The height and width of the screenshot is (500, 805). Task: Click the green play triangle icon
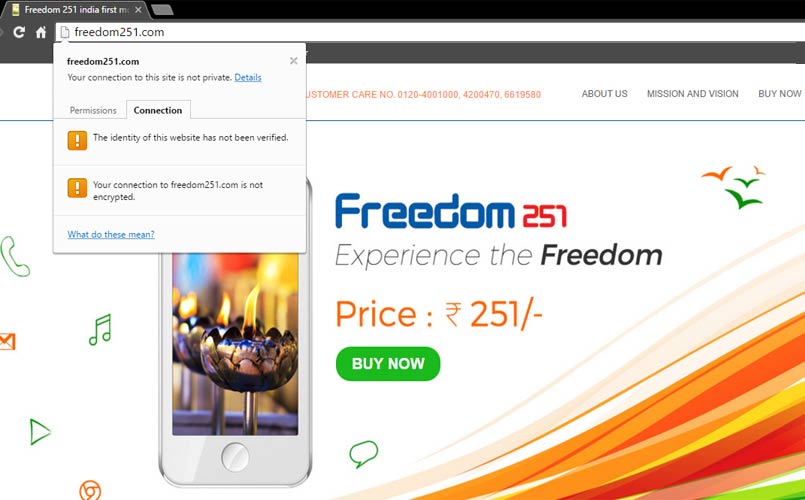[x=40, y=432]
